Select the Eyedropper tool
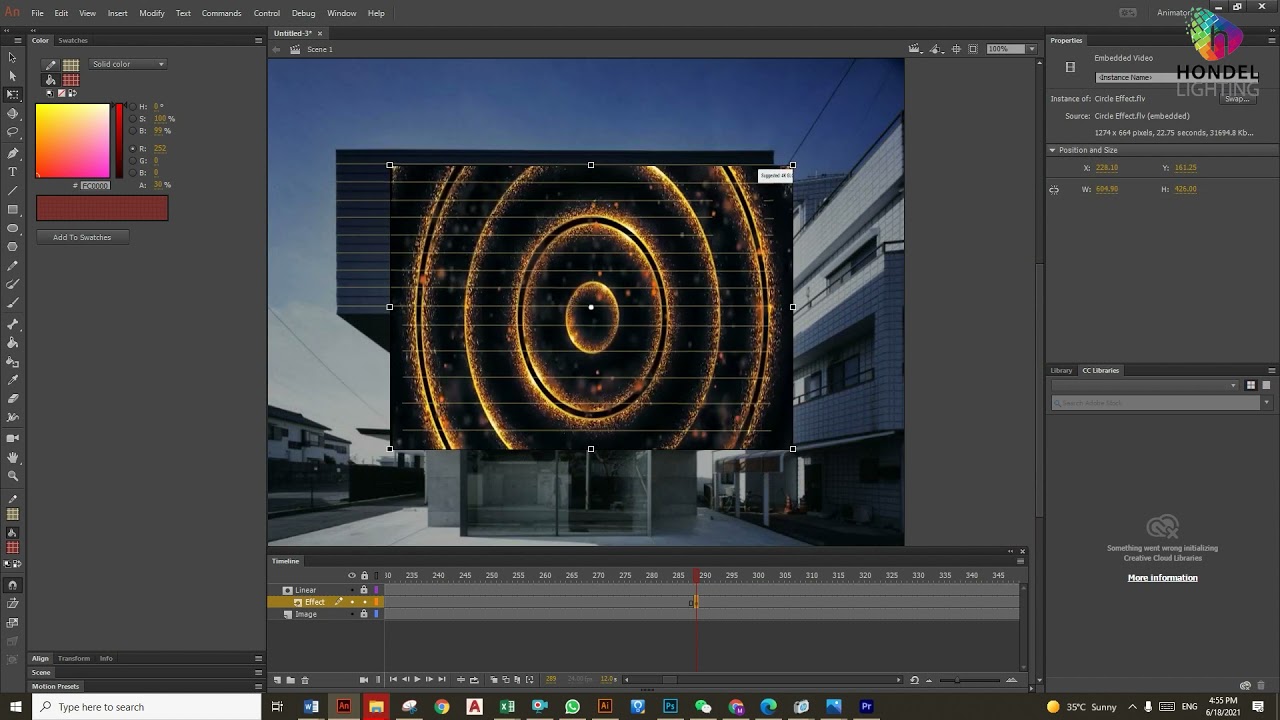The width and height of the screenshot is (1280, 720). coord(13,381)
